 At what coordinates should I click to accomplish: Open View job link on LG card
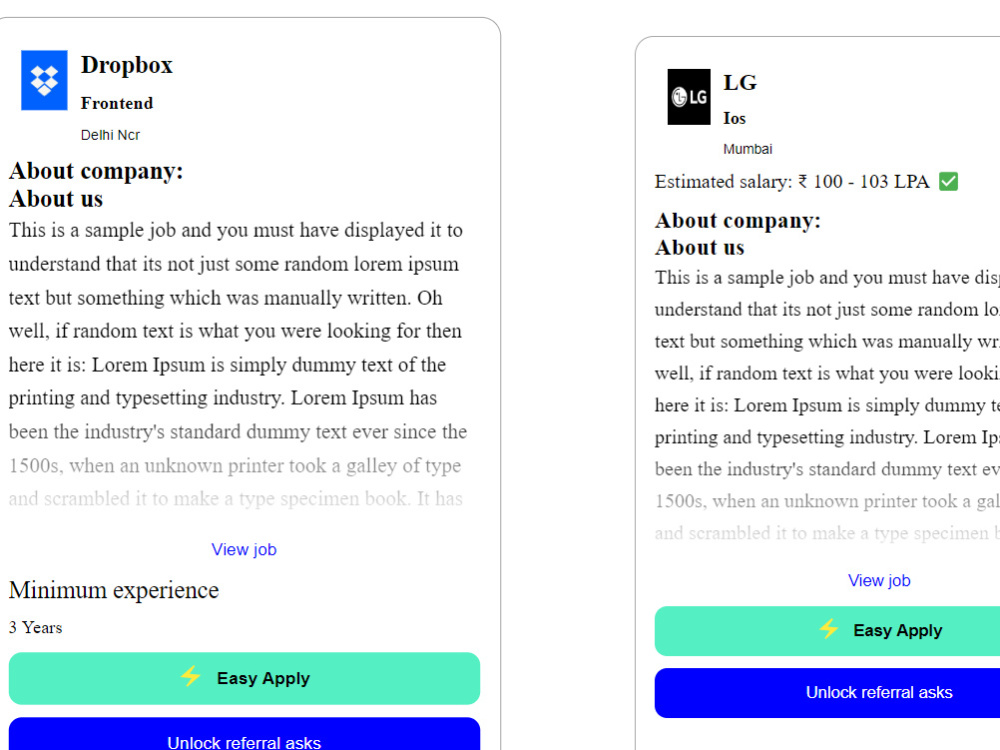pyautogui.click(x=879, y=580)
